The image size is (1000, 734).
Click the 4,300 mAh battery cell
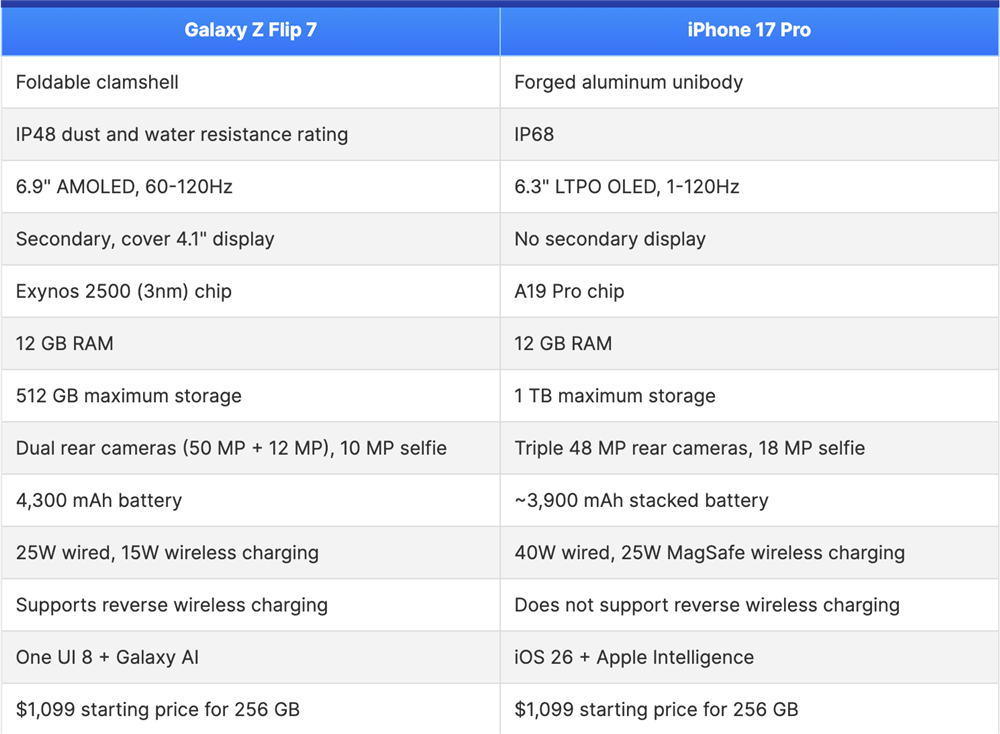pos(99,500)
